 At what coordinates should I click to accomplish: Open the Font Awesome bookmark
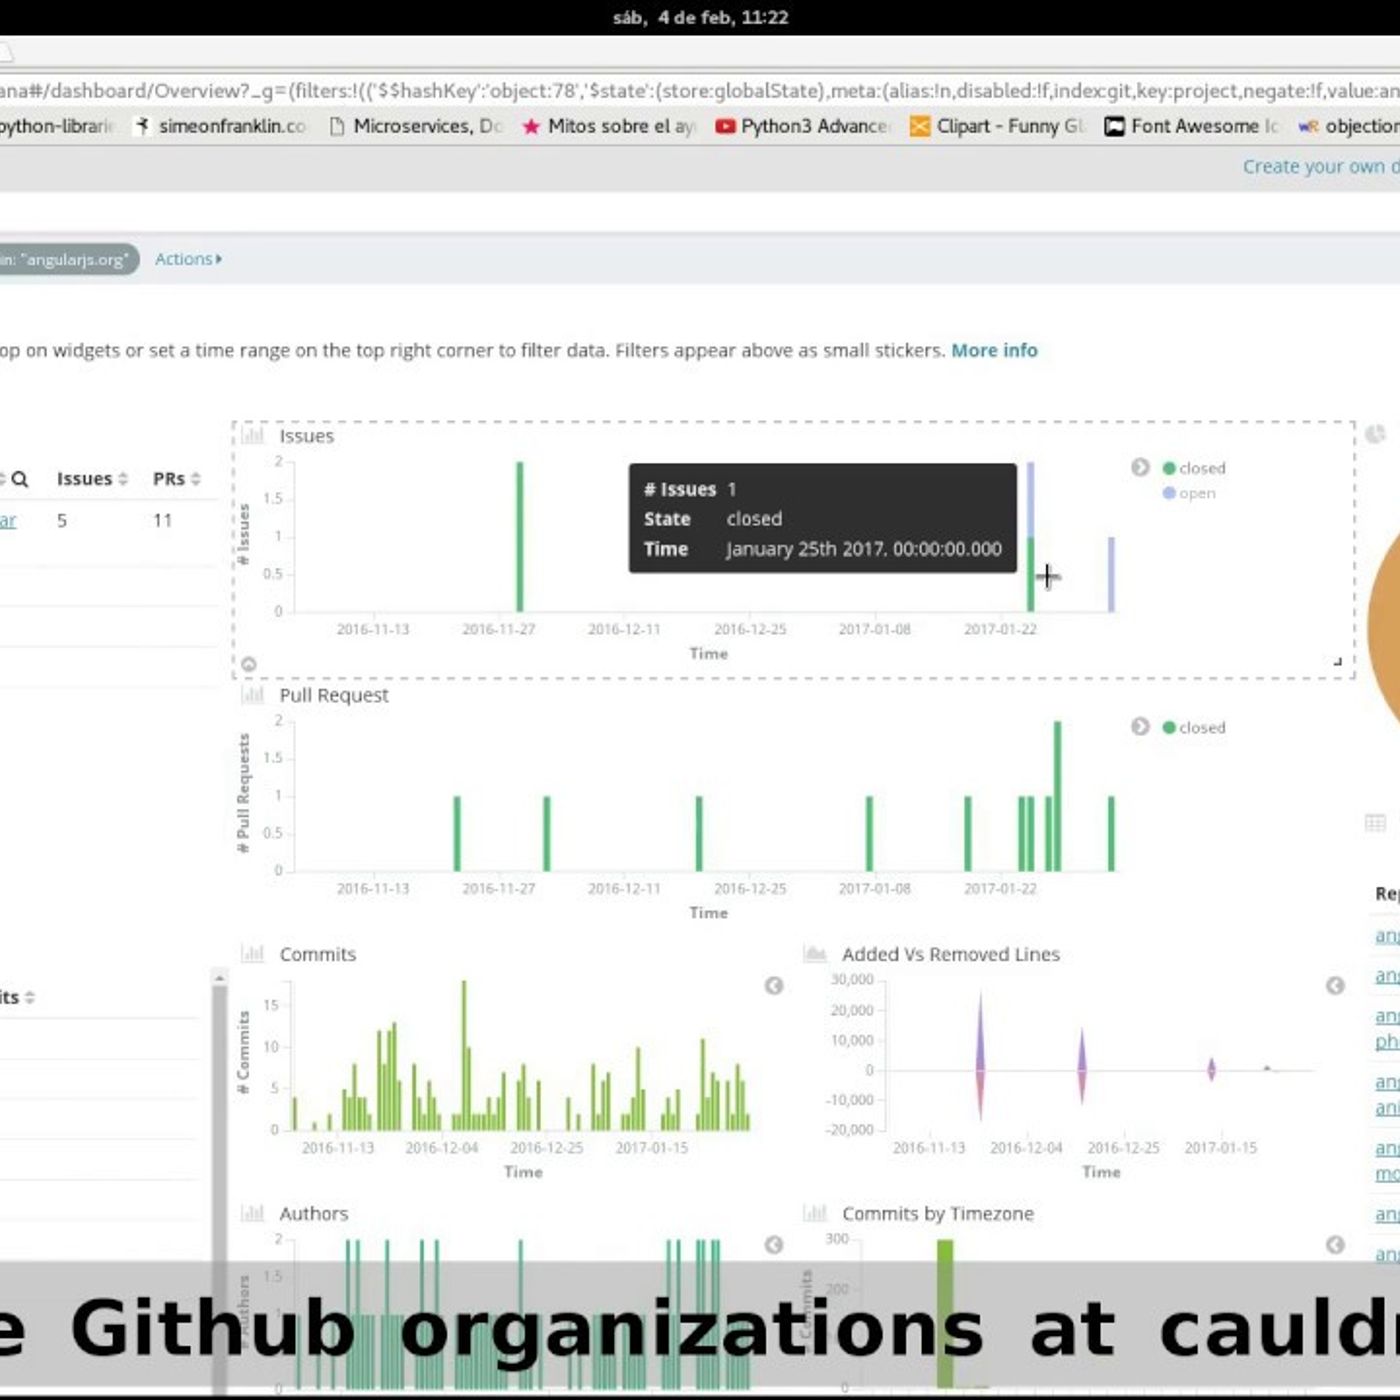pyautogui.click(x=1191, y=126)
